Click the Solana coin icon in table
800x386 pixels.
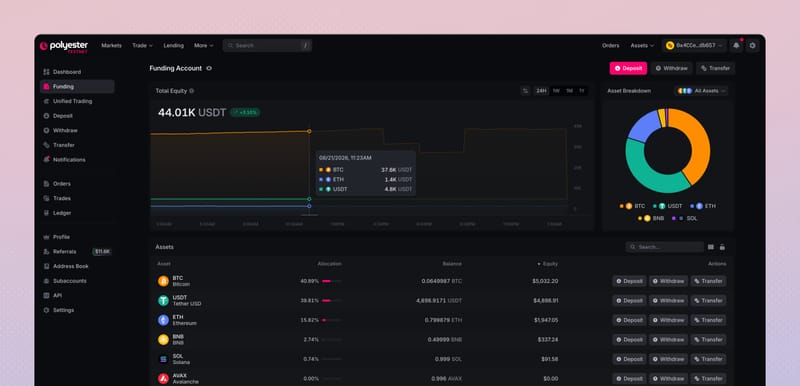[x=163, y=359]
